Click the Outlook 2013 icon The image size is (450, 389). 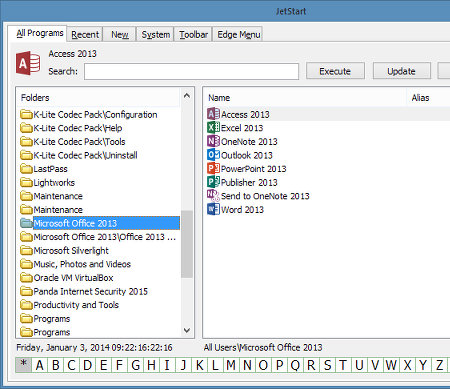pyautogui.click(x=213, y=155)
